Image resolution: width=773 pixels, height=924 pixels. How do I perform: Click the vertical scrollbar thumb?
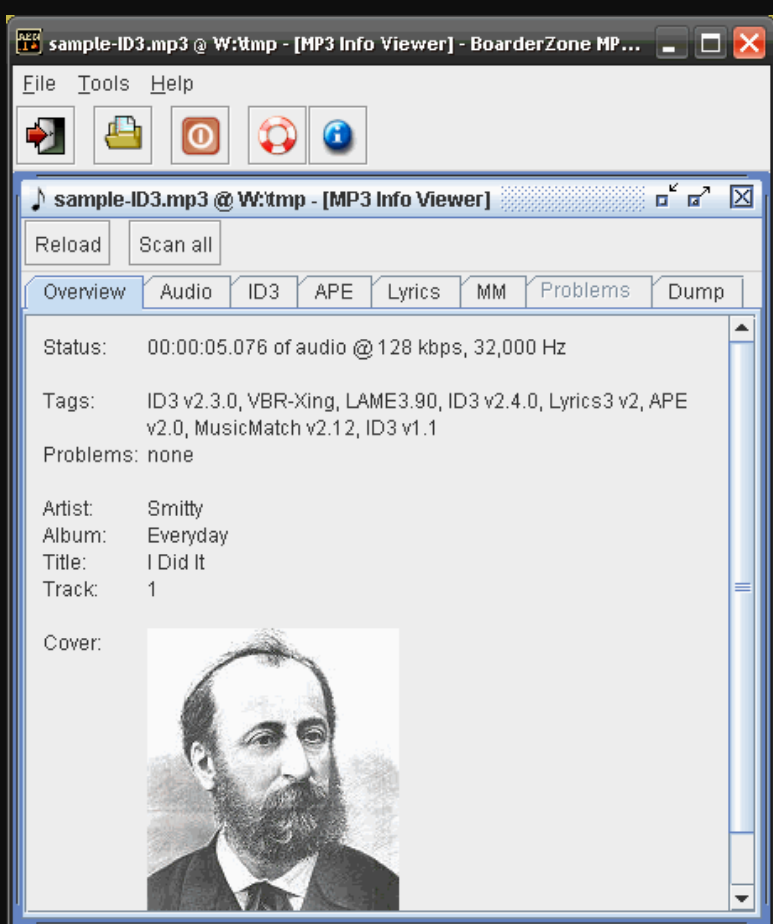pyautogui.click(x=742, y=588)
